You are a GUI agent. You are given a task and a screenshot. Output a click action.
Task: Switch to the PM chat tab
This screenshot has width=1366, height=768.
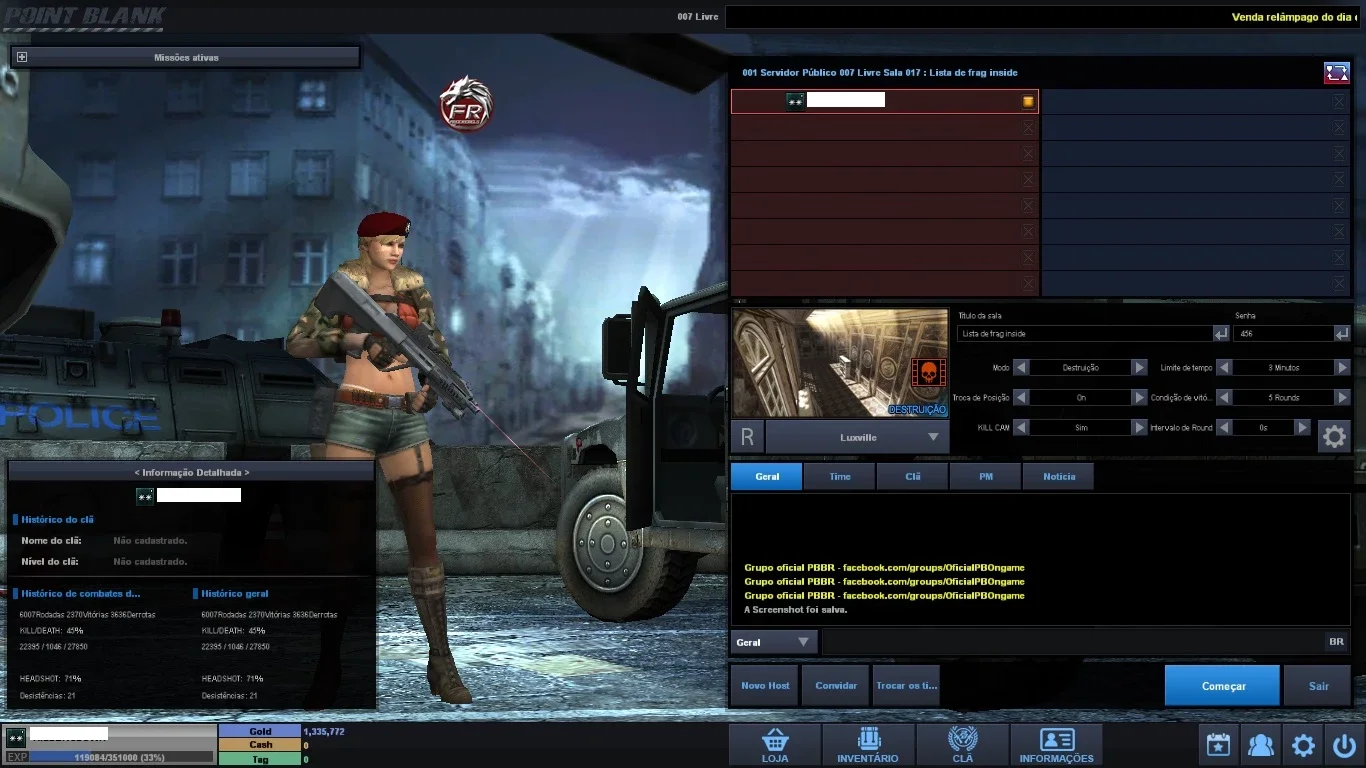pyautogui.click(x=986, y=476)
